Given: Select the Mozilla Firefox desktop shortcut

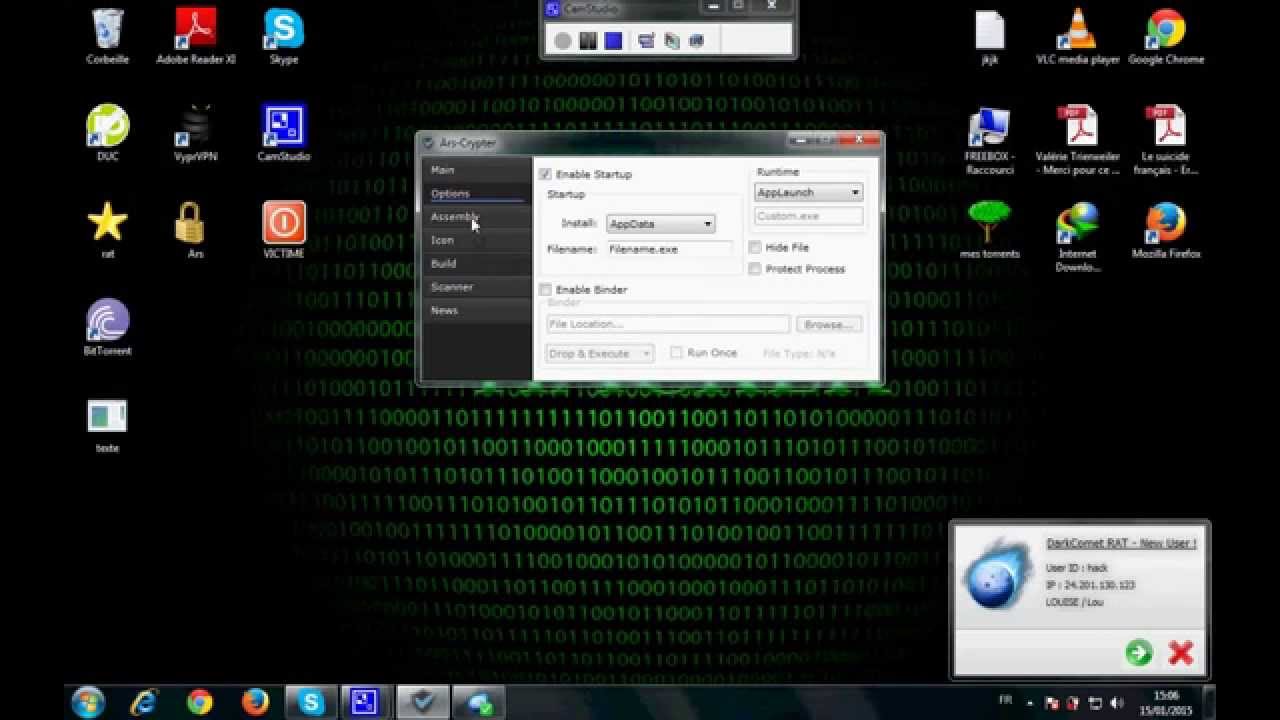Looking at the screenshot, I should [x=1166, y=231].
